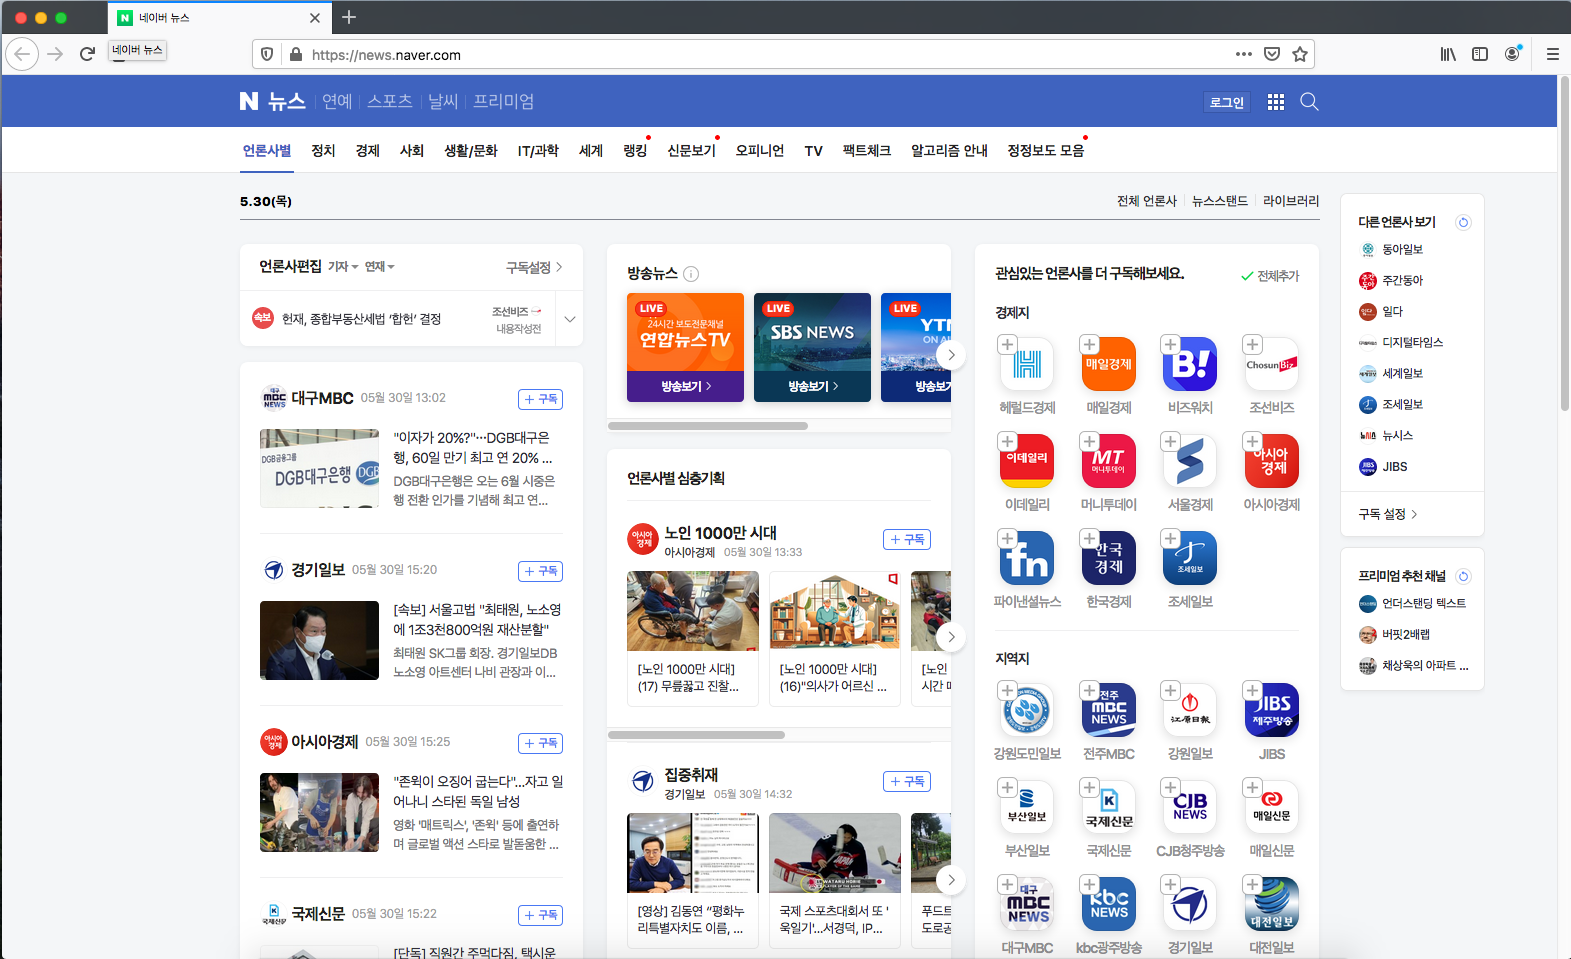Refresh the 다른 언론사 보기 list

pyautogui.click(x=1463, y=222)
